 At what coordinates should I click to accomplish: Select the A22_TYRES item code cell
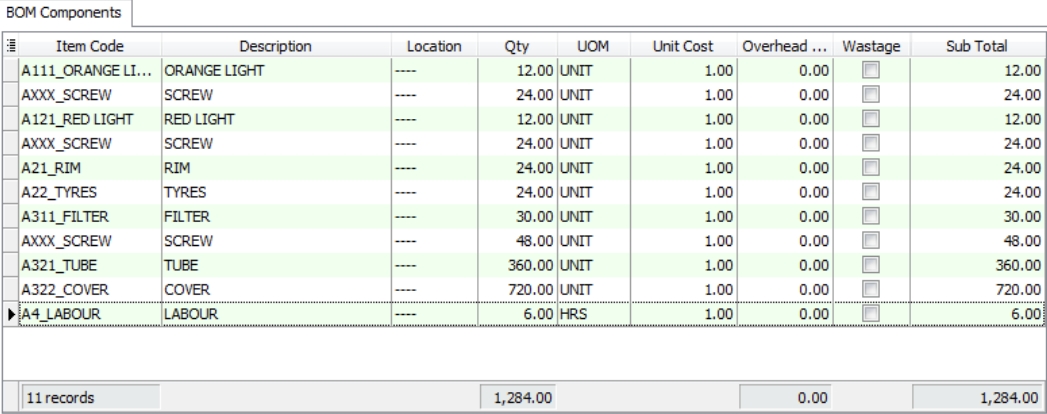click(90, 193)
